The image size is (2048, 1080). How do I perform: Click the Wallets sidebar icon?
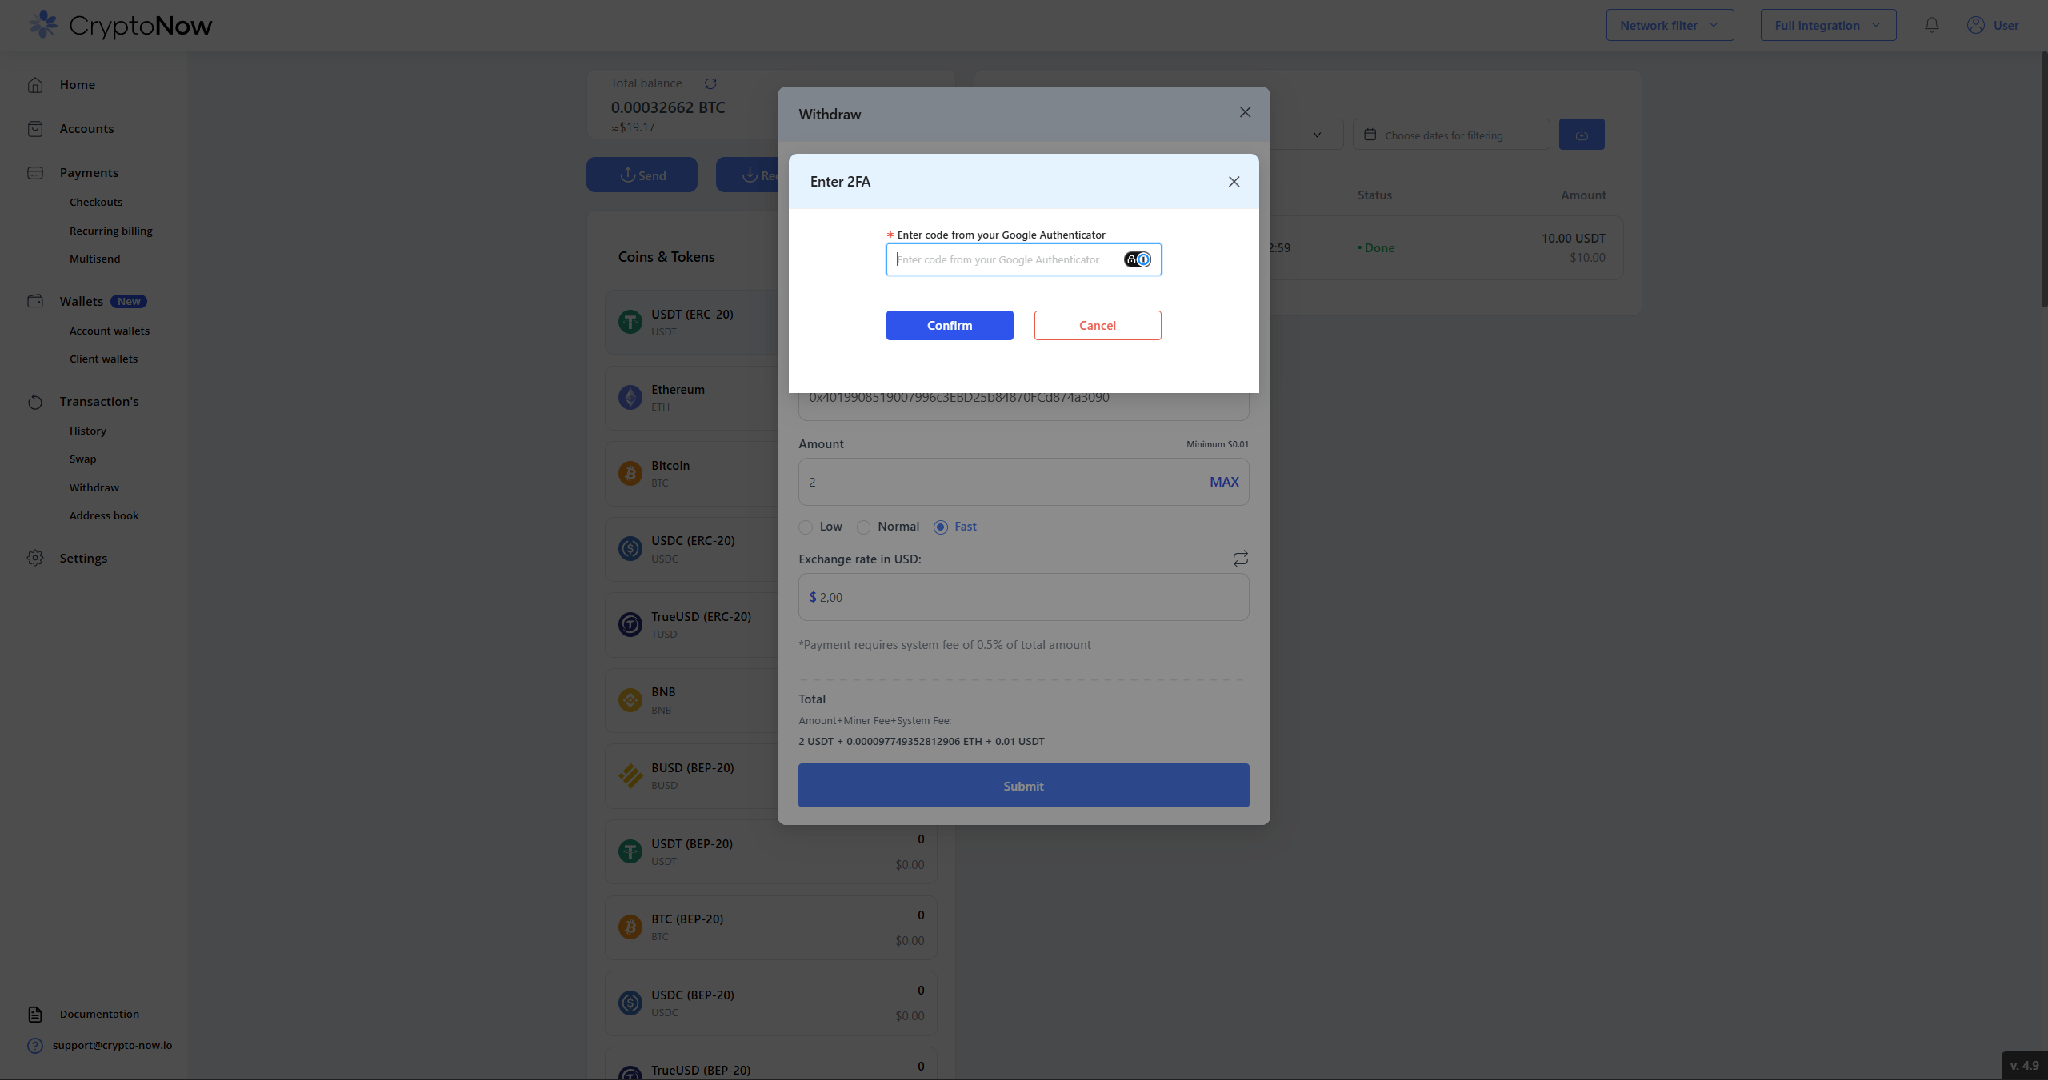pyautogui.click(x=35, y=301)
